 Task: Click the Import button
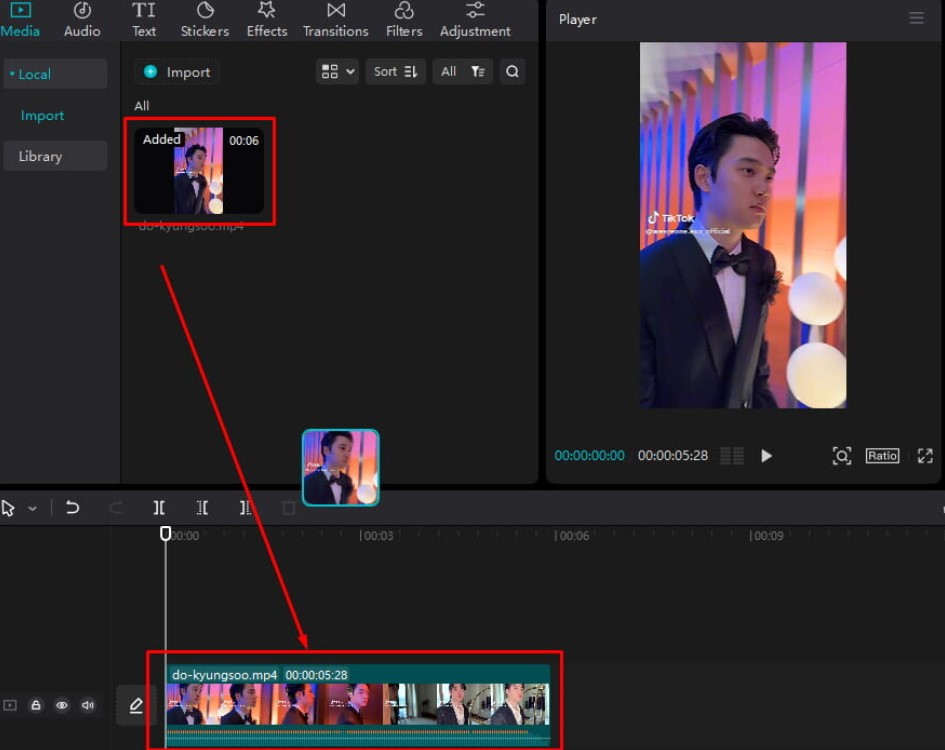coord(176,71)
